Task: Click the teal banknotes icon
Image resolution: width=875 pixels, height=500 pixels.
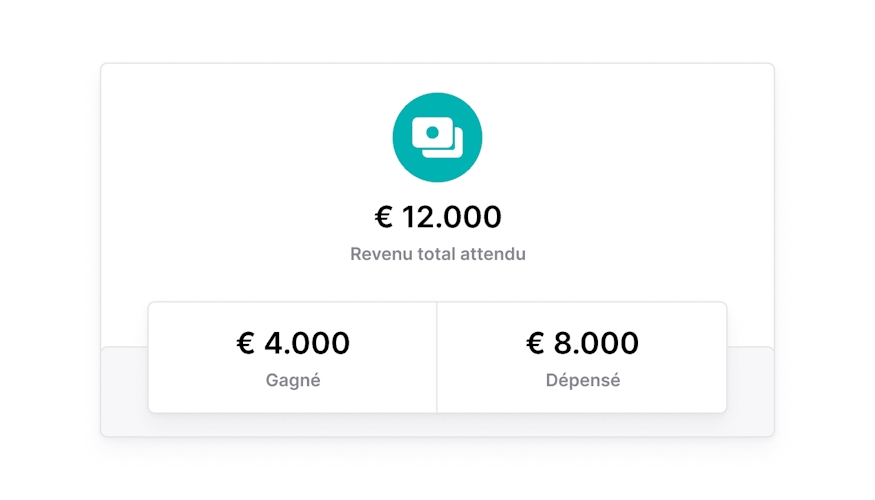Action: coord(437,137)
